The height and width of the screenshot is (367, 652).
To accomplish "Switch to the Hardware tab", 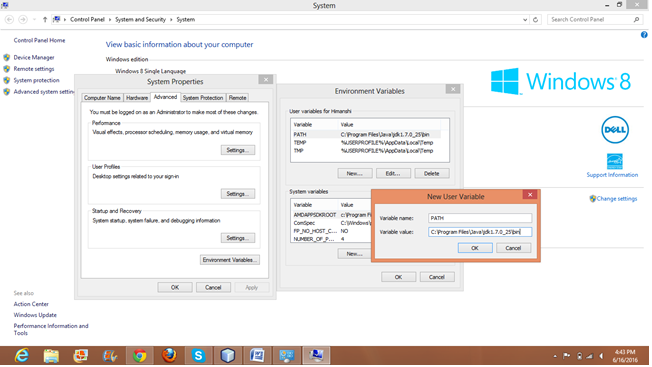I will (x=137, y=98).
